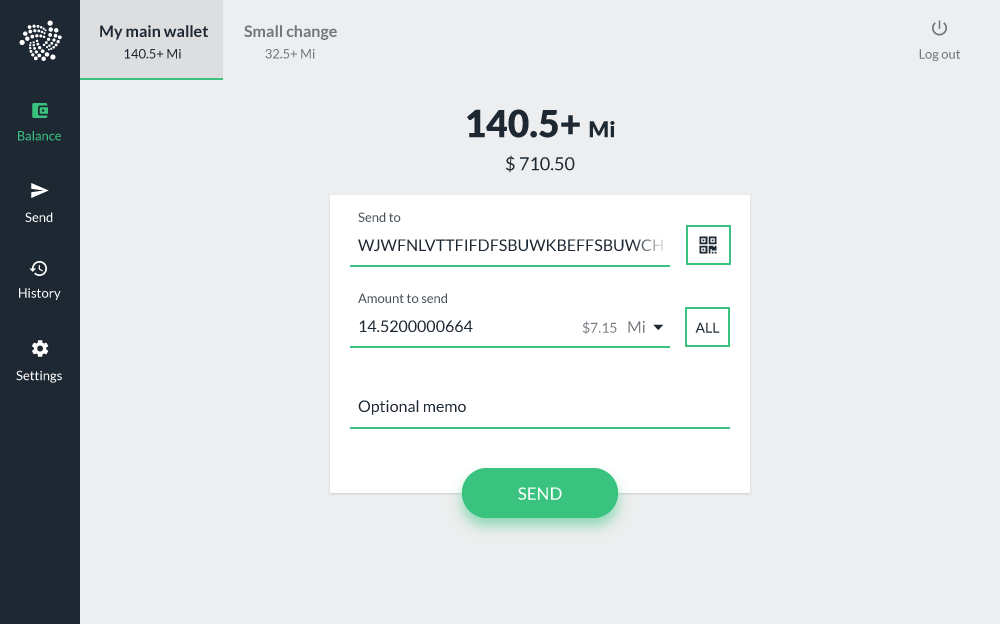The image size is (1000, 624).
Task: Scan address with the QR code button
Action: click(x=708, y=245)
